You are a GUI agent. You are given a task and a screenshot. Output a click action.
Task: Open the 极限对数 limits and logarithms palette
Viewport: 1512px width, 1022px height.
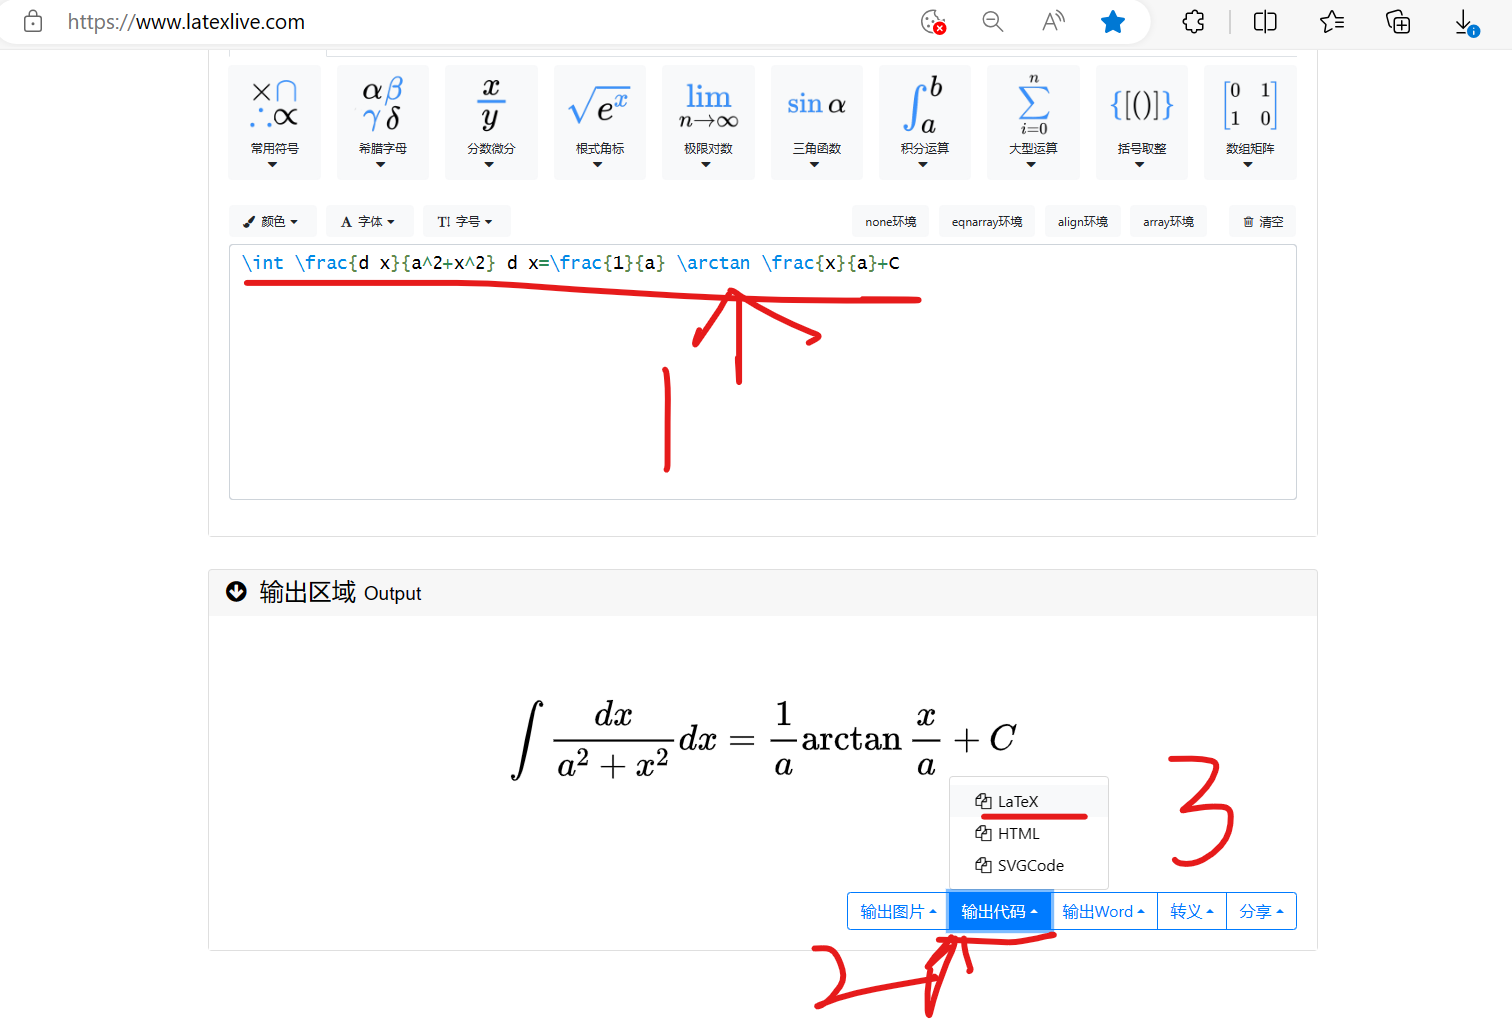pyautogui.click(x=707, y=122)
